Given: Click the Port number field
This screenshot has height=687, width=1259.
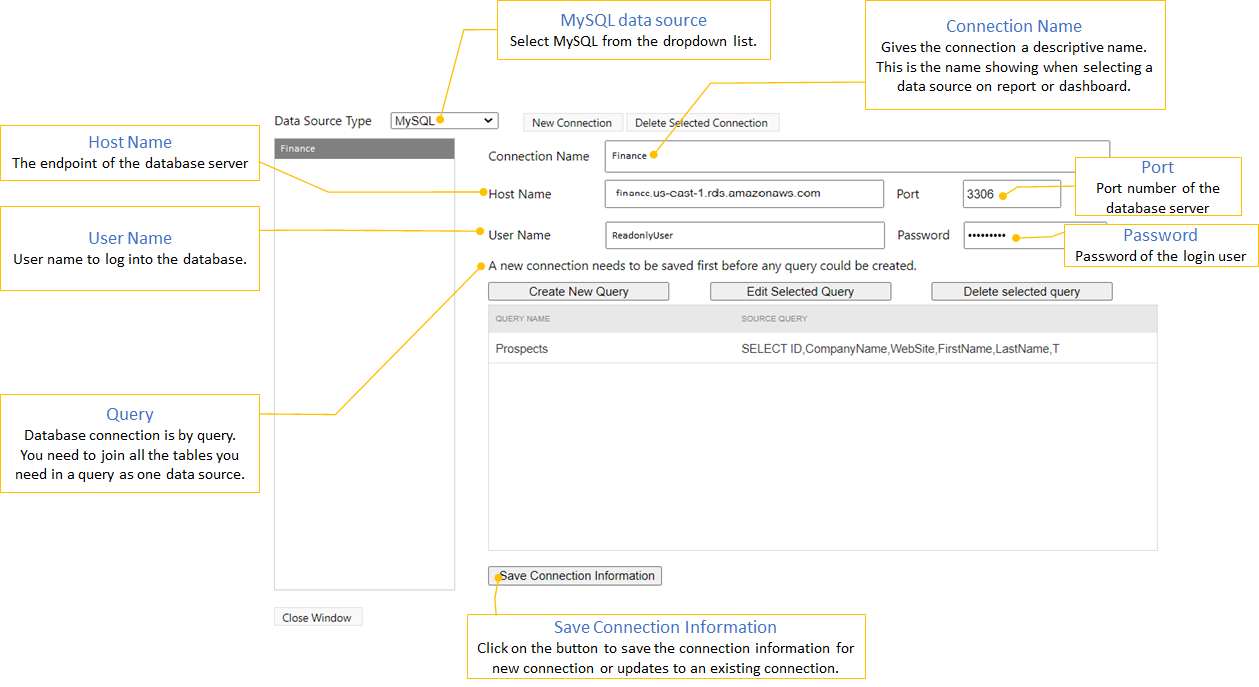Looking at the screenshot, I should pyautogui.click(x=1011, y=194).
